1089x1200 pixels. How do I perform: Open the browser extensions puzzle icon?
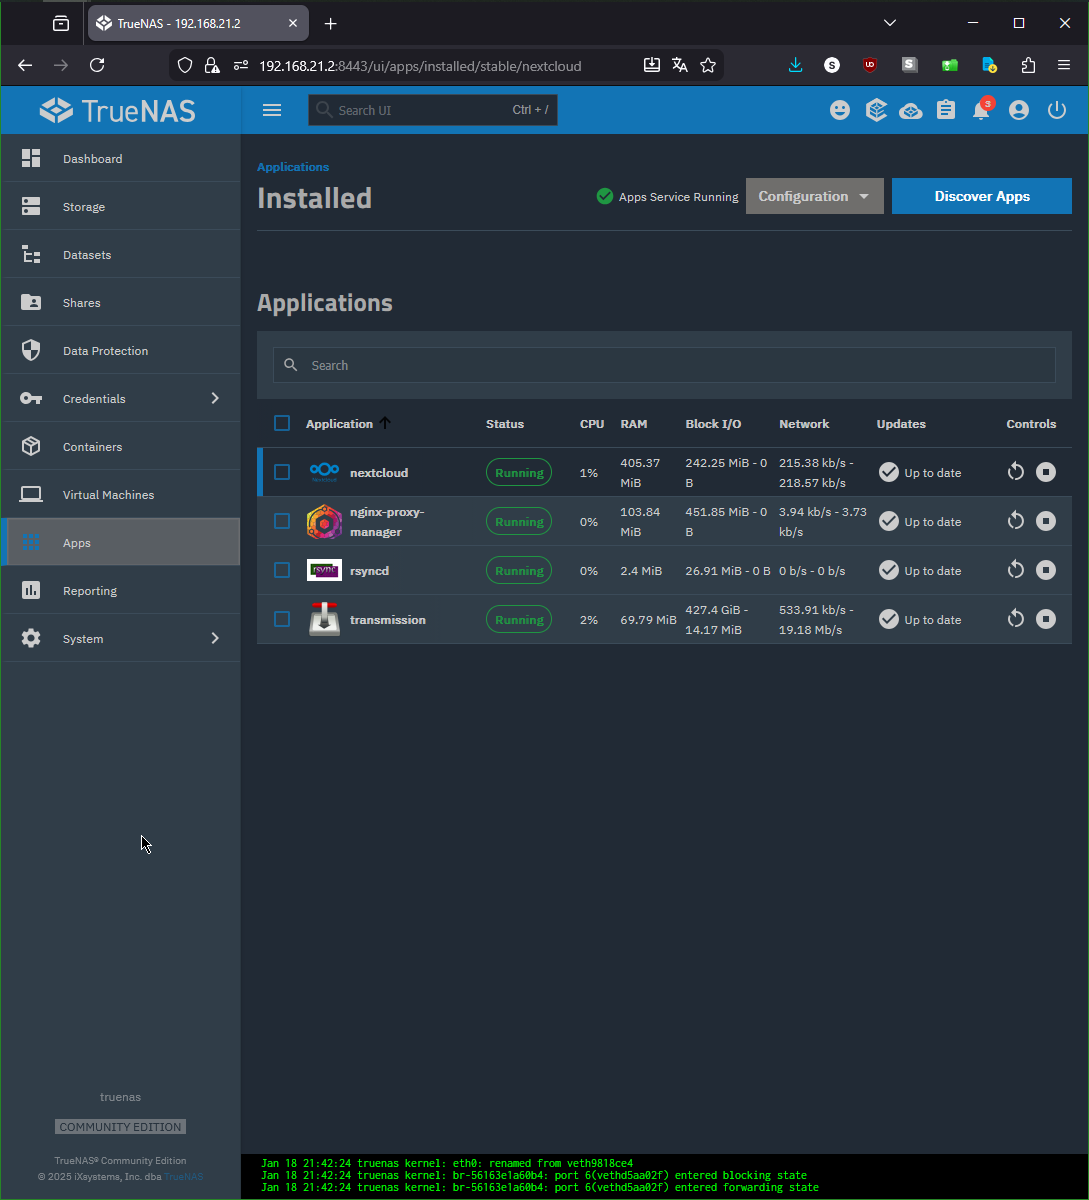[x=1028, y=65]
